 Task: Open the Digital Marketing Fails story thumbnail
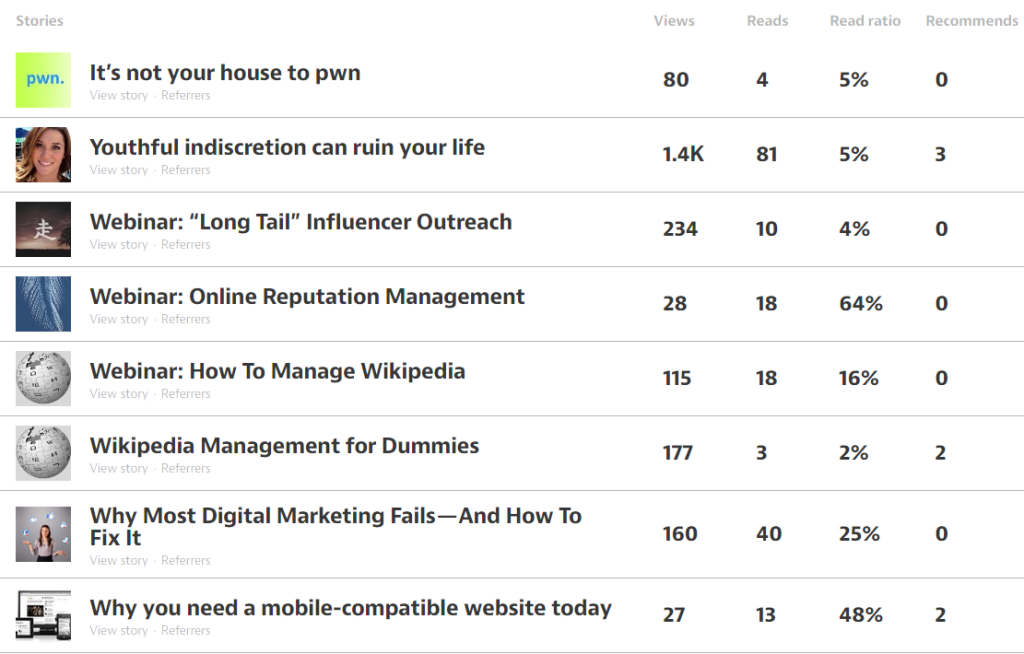click(x=43, y=534)
